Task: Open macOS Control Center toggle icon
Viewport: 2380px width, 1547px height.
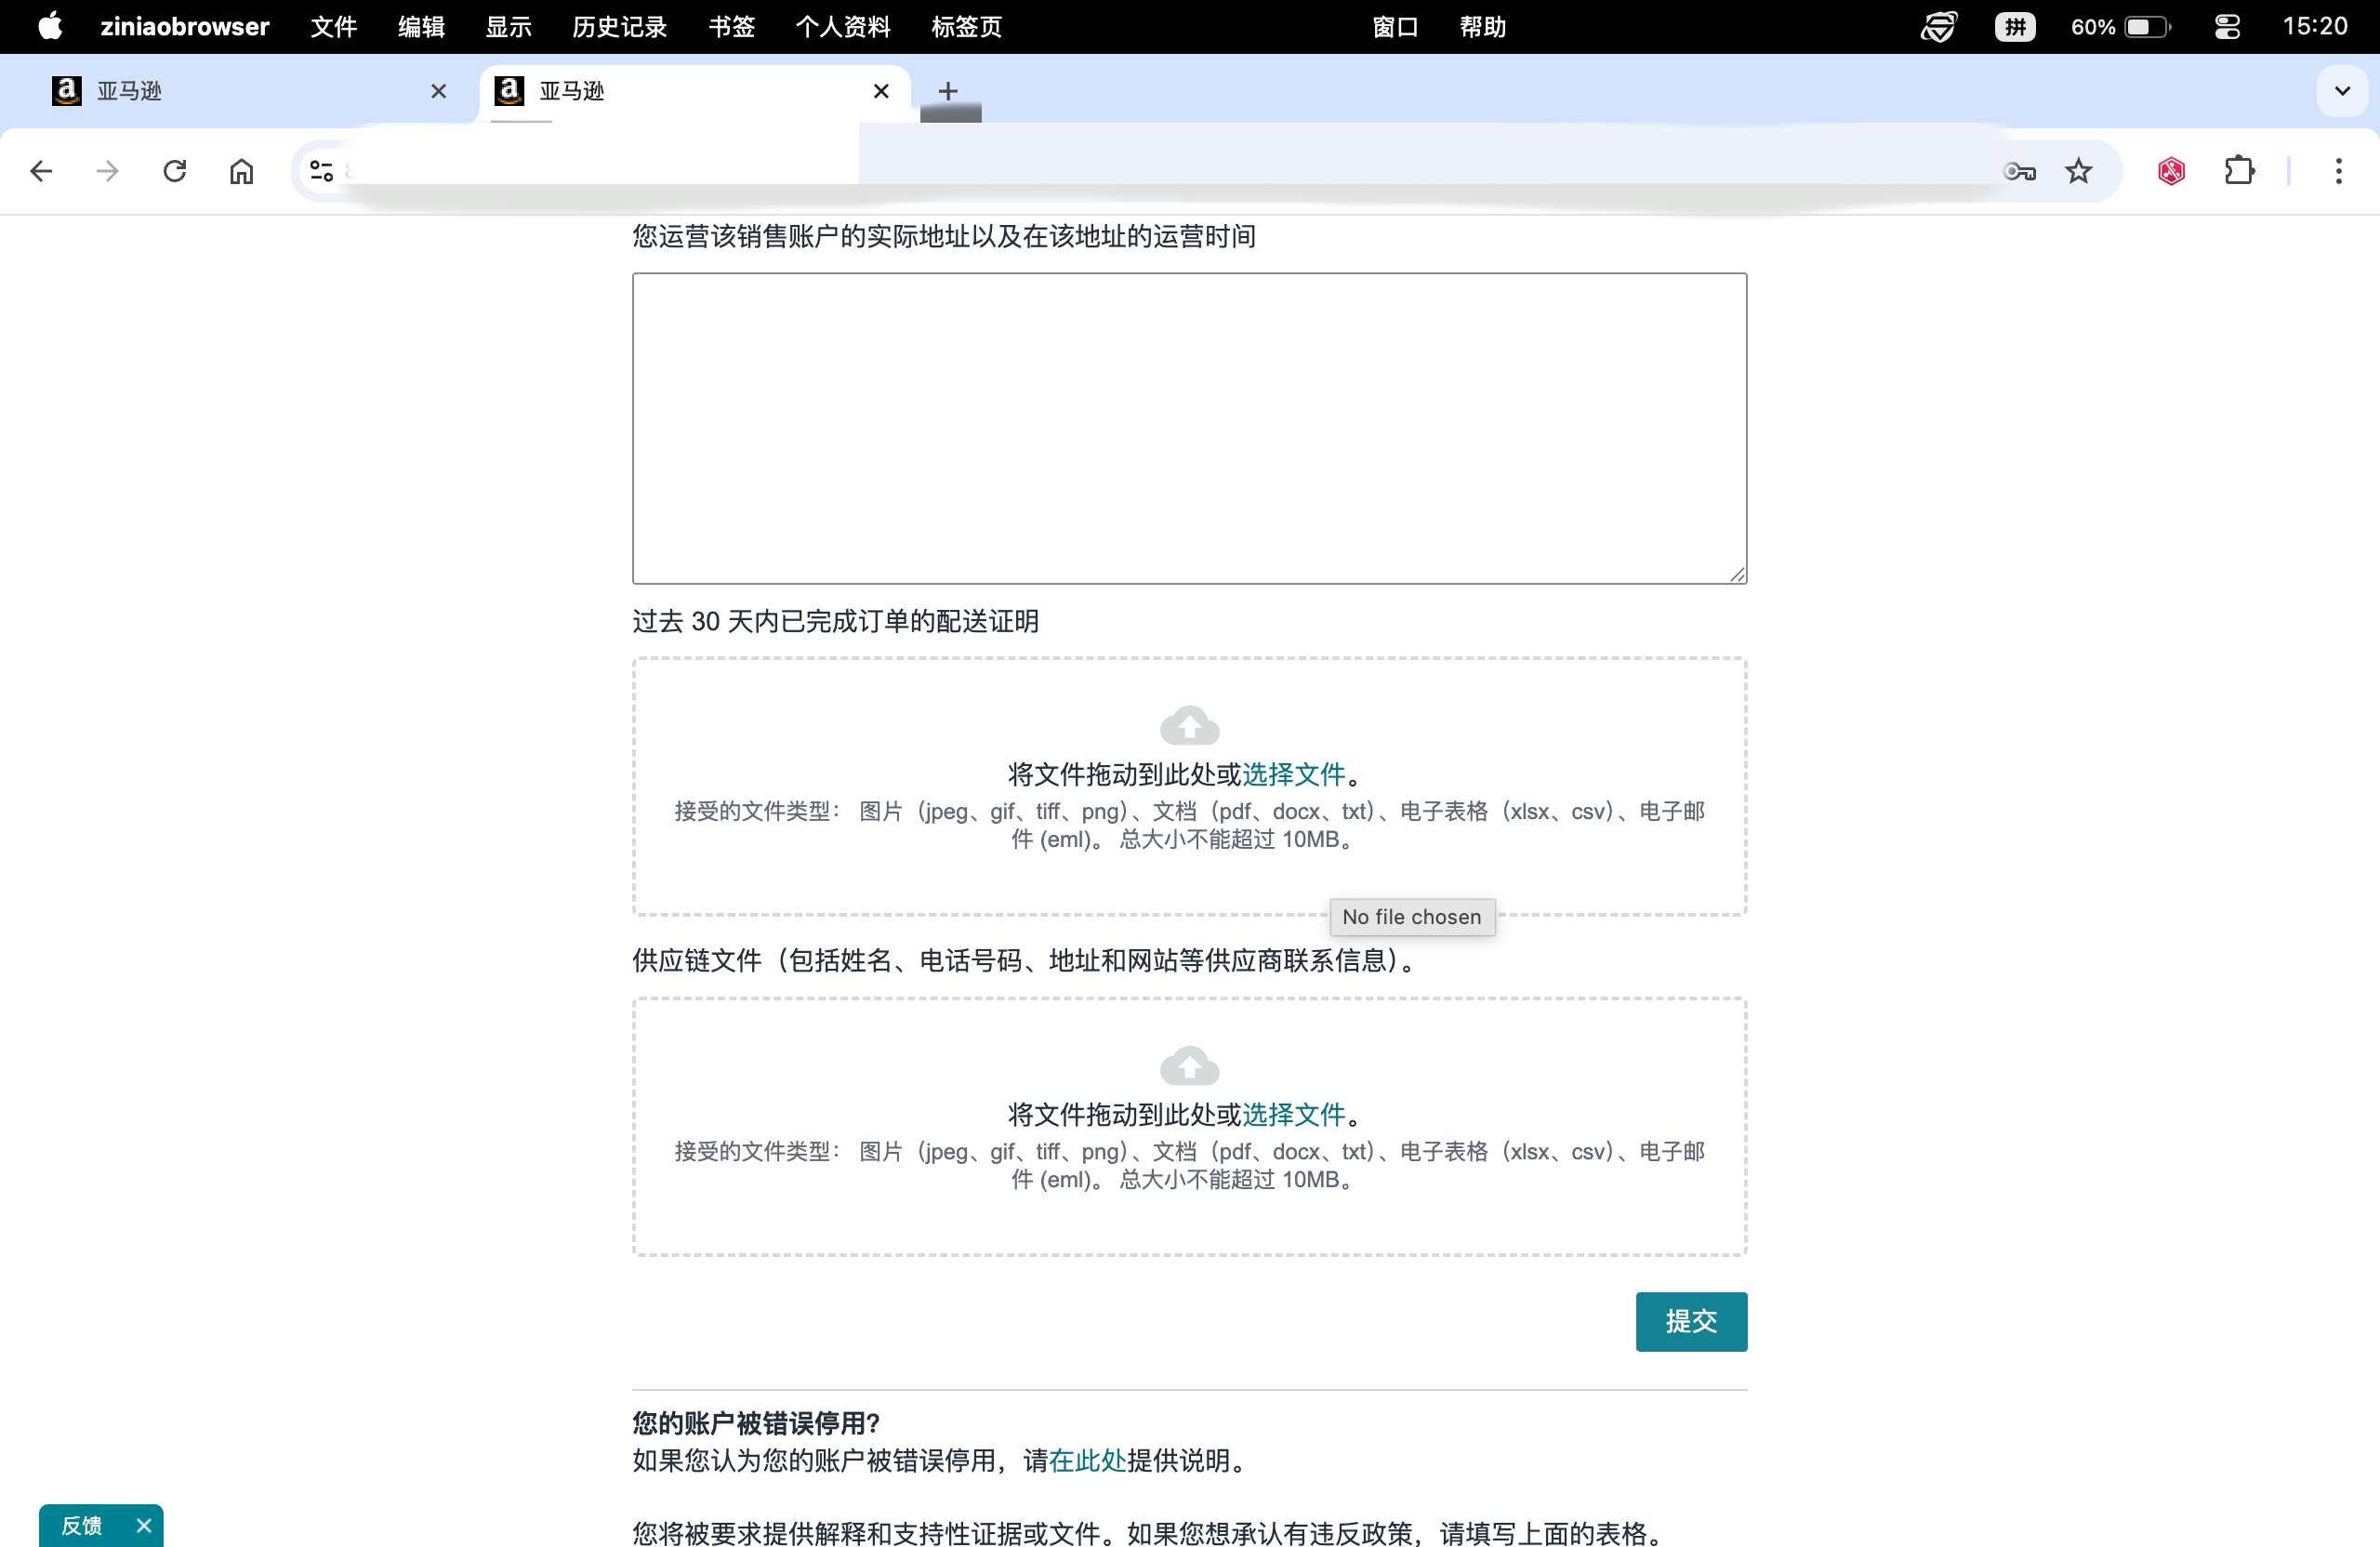Action: pos(2227,27)
